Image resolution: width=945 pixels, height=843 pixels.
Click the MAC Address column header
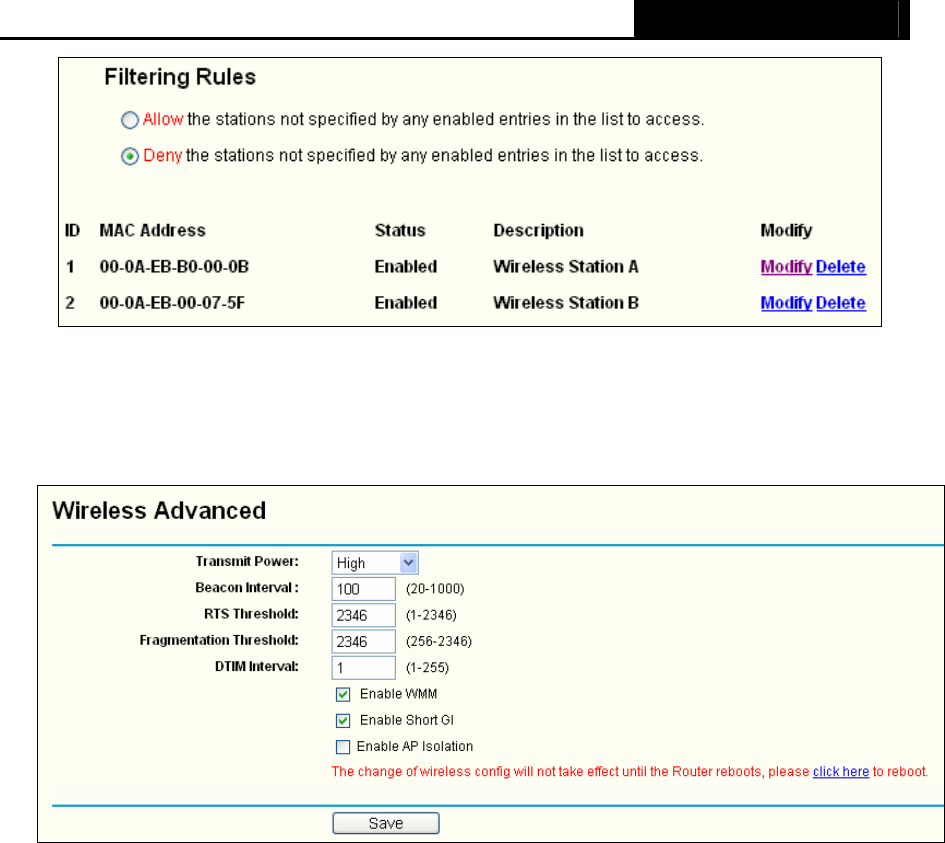click(152, 230)
